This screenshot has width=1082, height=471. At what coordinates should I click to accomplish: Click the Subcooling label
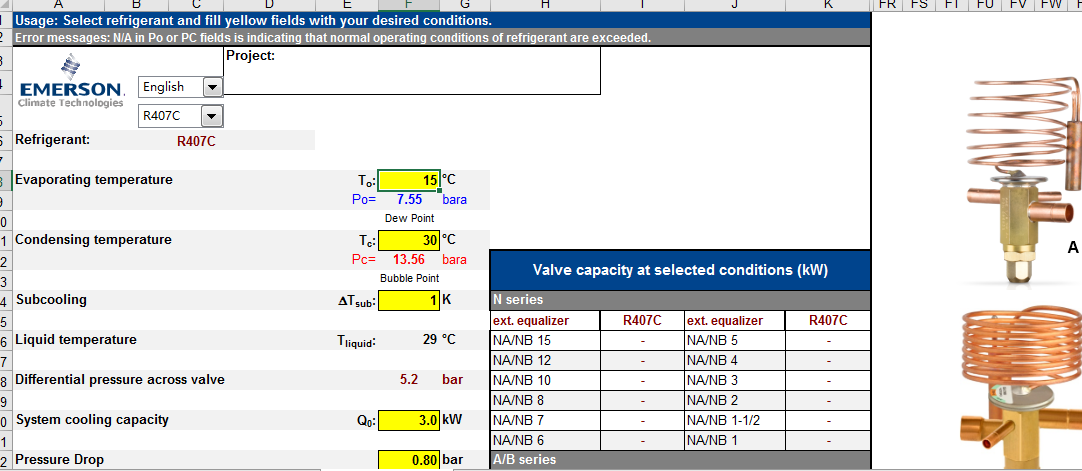click(x=51, y=300)
